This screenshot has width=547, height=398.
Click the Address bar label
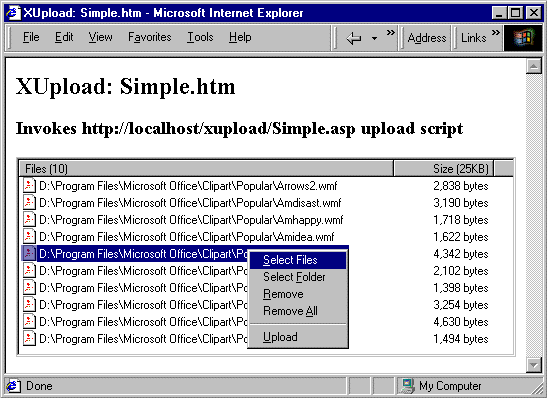[427, 38]
